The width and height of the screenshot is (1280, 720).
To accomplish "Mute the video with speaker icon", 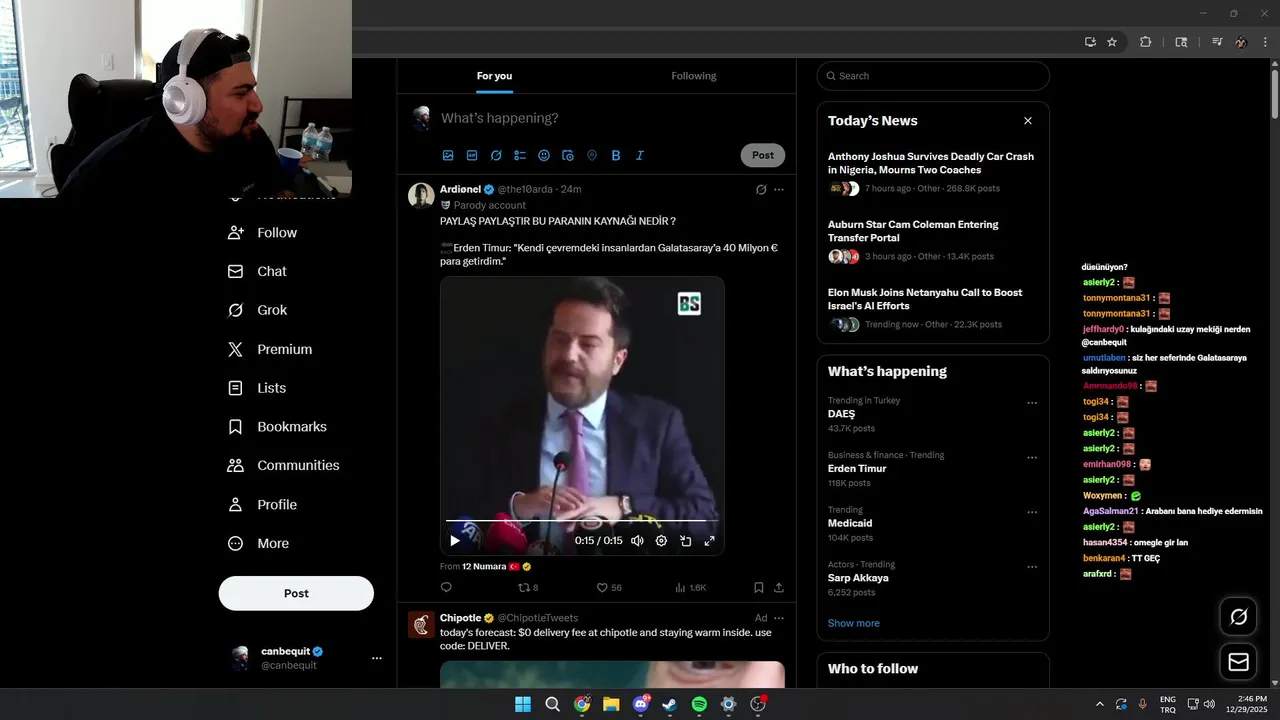I will pyautogui.click(x=637, y=541).
